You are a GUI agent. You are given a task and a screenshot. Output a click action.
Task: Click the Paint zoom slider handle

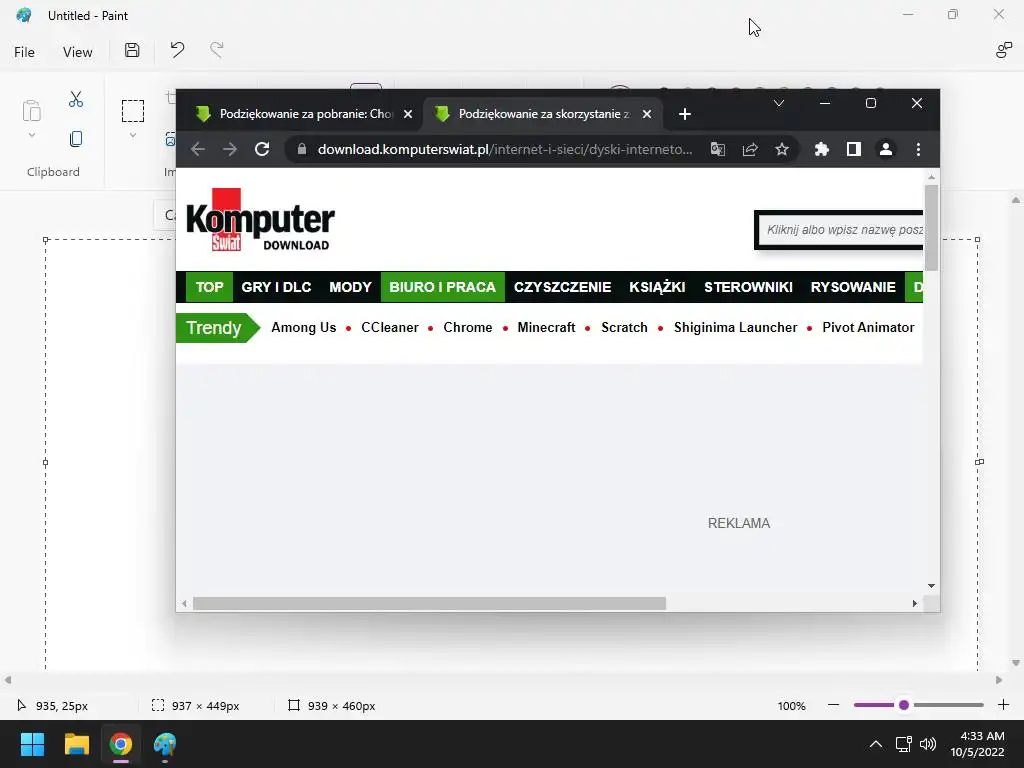coord(904,705)
